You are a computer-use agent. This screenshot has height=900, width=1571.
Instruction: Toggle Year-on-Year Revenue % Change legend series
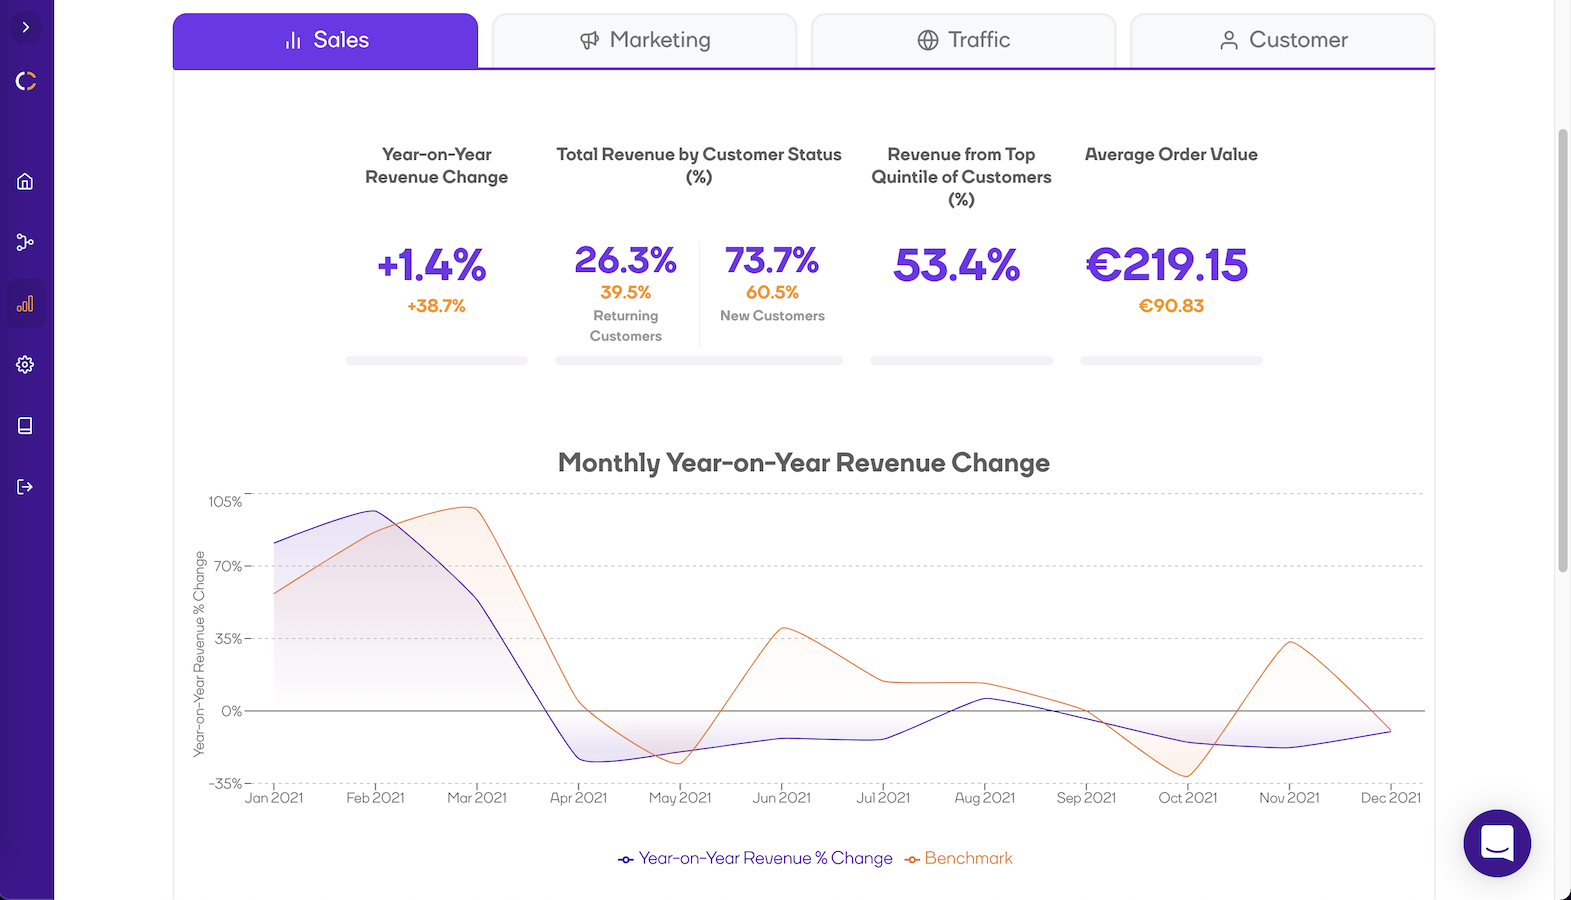coord(756,858)
